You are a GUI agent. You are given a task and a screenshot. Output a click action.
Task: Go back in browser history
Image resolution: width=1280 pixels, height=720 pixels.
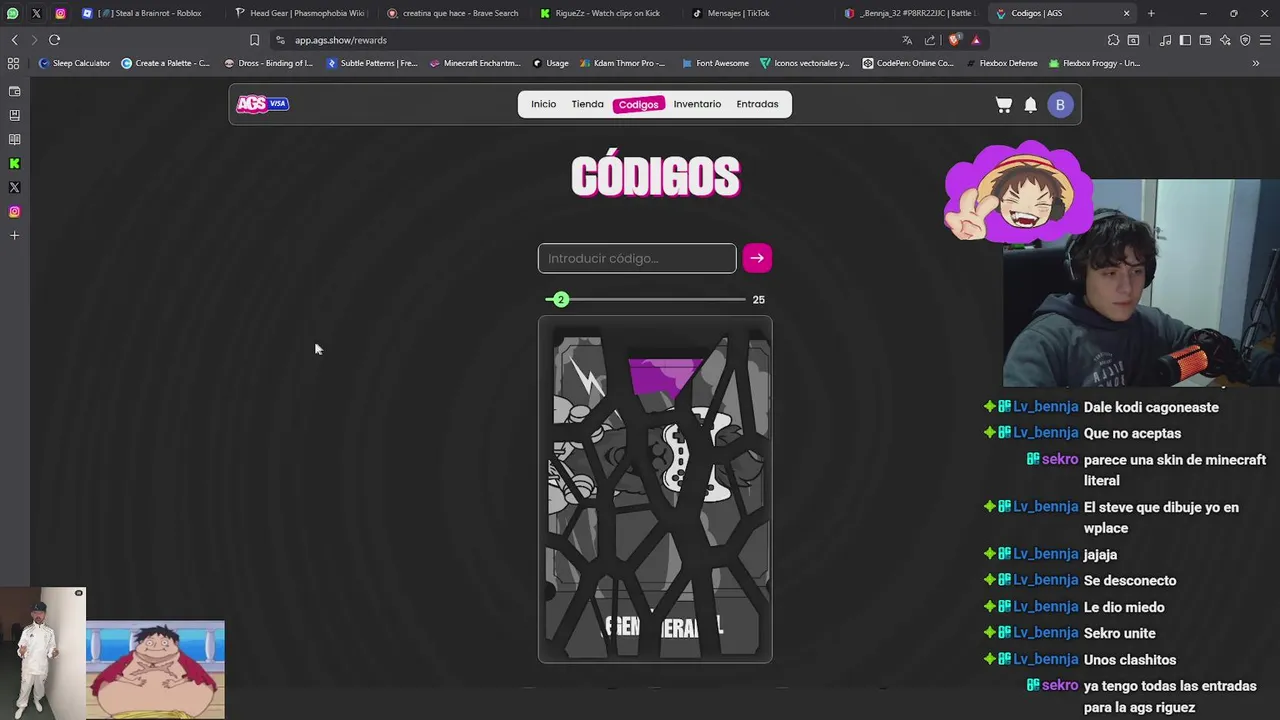point(14,40)
